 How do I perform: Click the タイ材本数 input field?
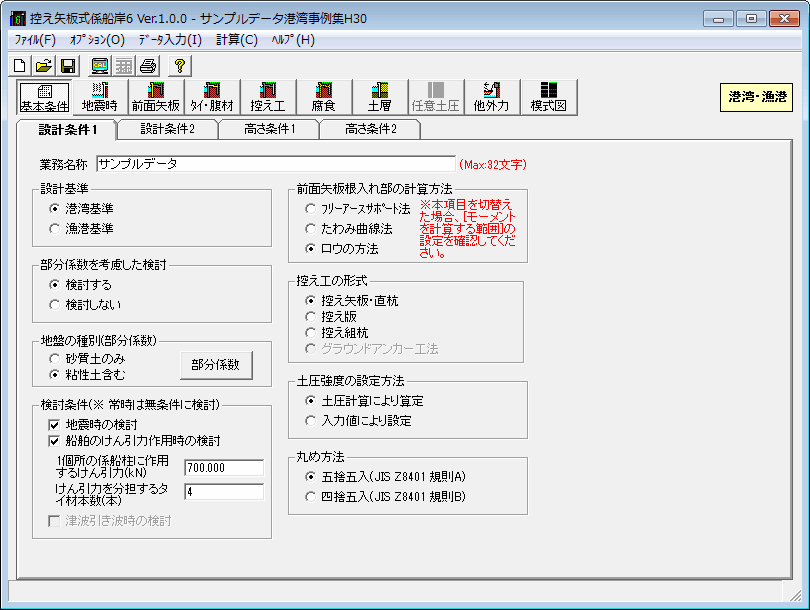coord(224,492)
